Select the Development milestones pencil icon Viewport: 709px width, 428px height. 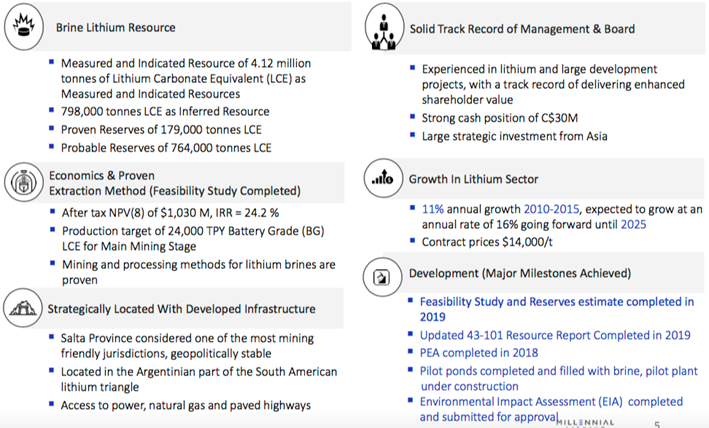click(x=382, y=274)
